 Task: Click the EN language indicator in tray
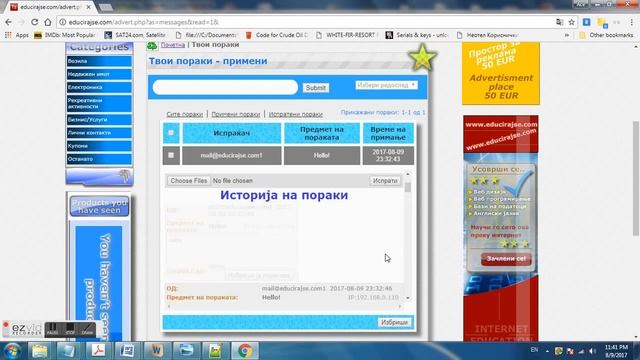(534, 350)
